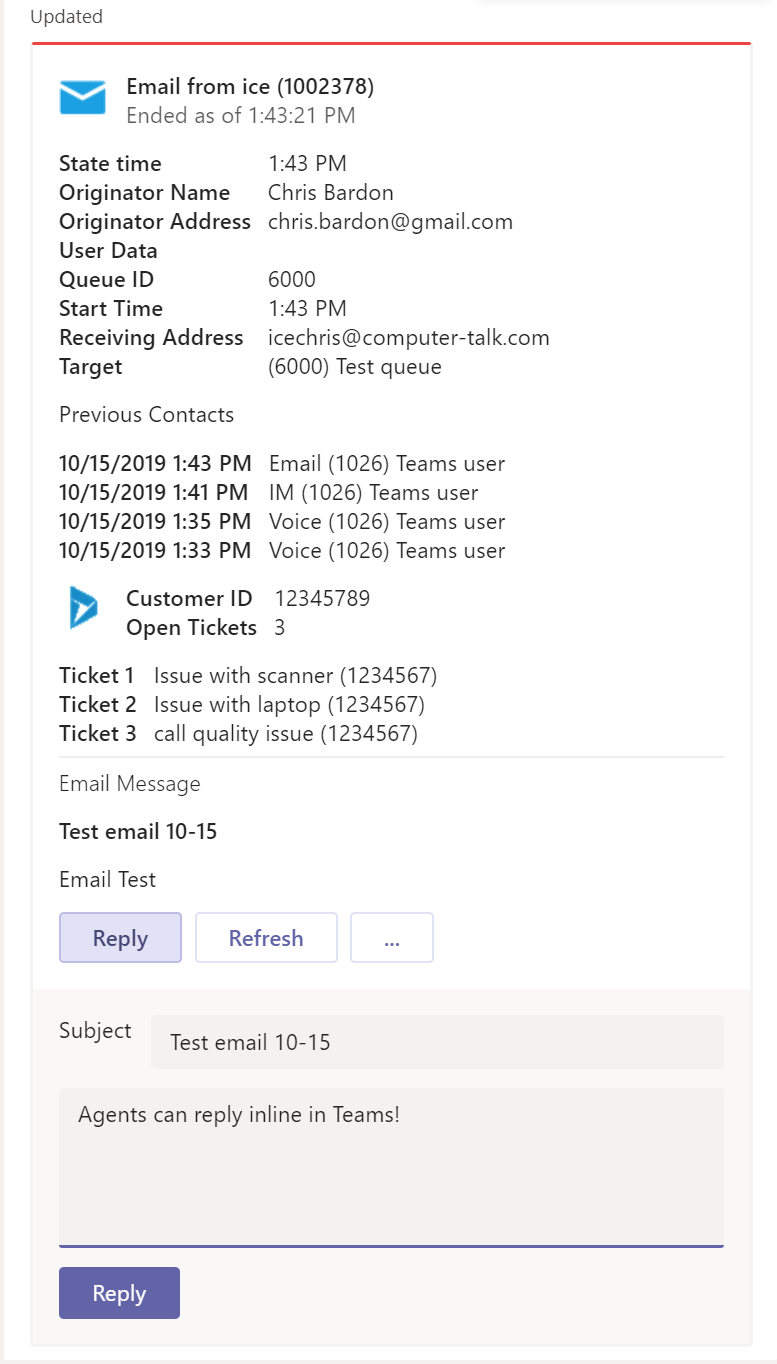Image resolution: width=777 pixels, height=1364 pixels.
Task: Send the reply with the purple Reply button
Action: [119, 1293]
